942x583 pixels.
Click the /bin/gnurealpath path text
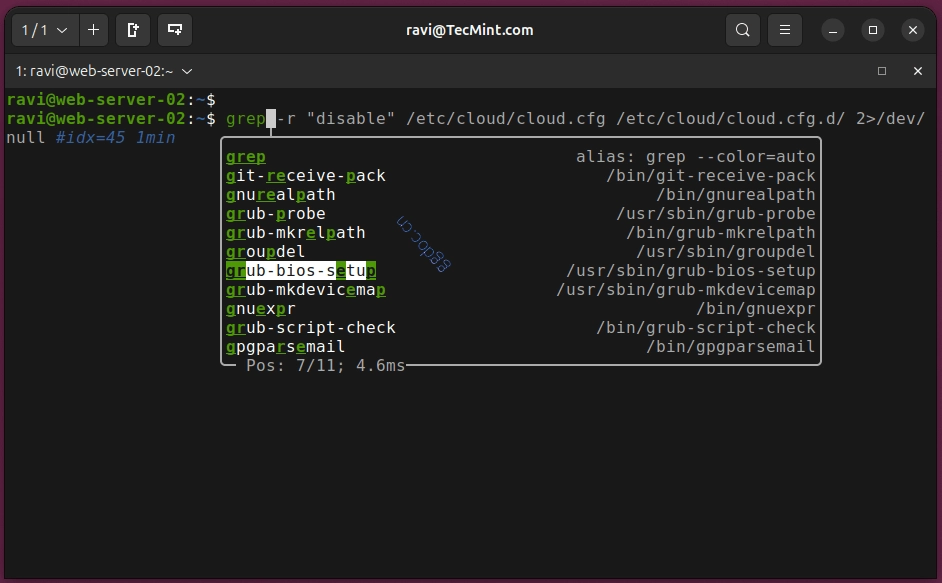click(x=735, y=195)
